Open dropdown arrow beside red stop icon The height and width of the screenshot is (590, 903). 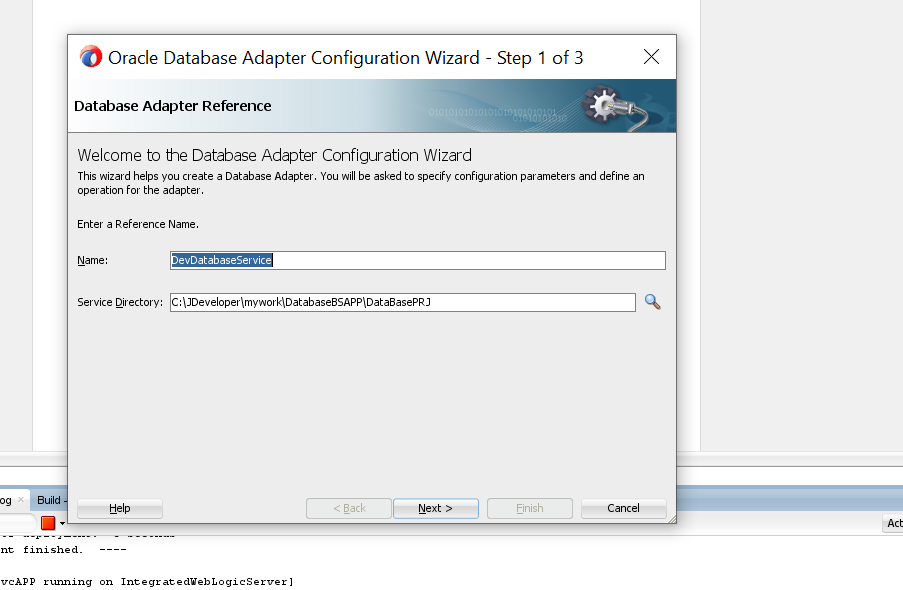(x=62, y=524)
